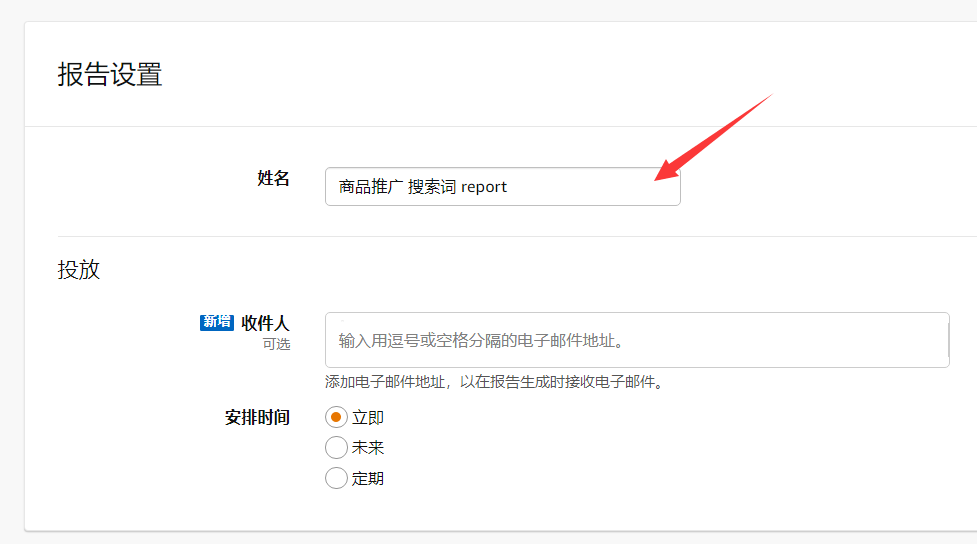This screenshot has height=544, width=977.
Task: Click the 收件人 label text
Action: pos(265,323)
